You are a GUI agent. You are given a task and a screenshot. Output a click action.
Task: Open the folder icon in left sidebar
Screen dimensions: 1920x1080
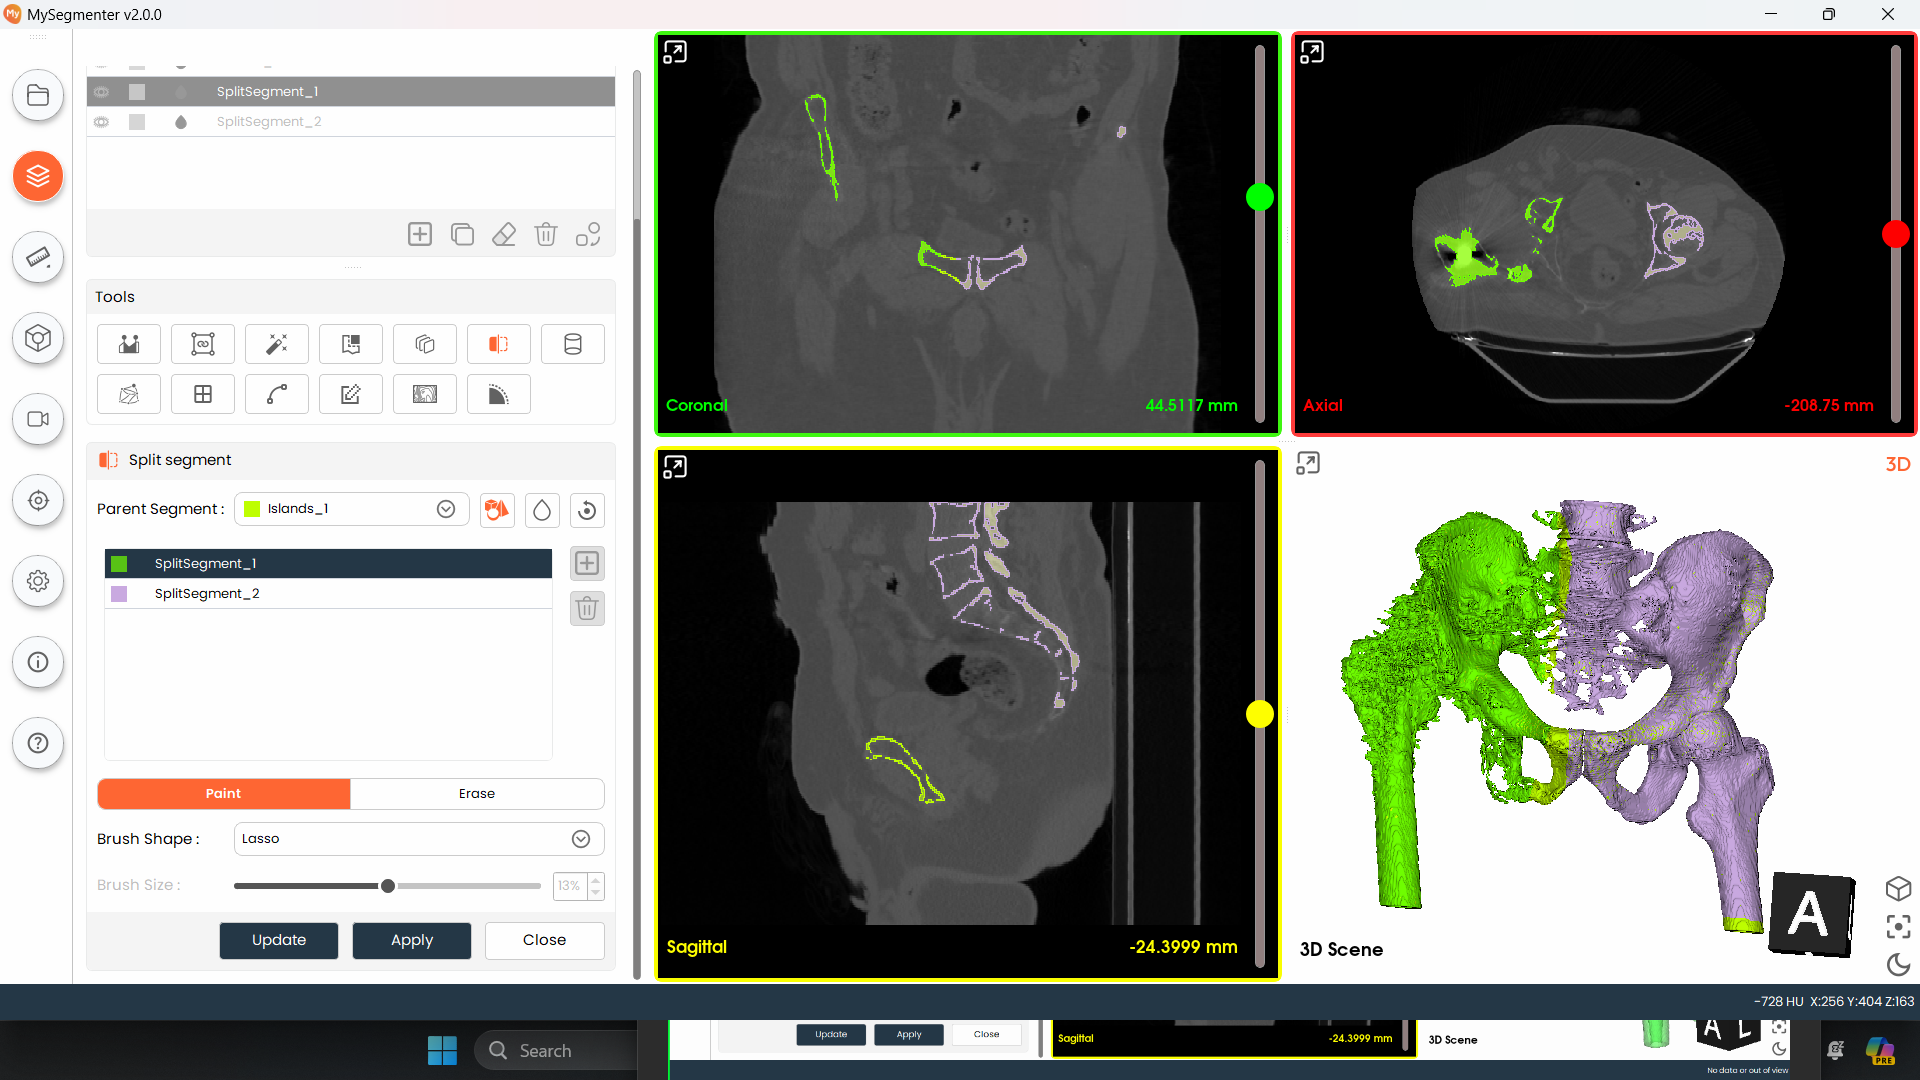(38, 96)
